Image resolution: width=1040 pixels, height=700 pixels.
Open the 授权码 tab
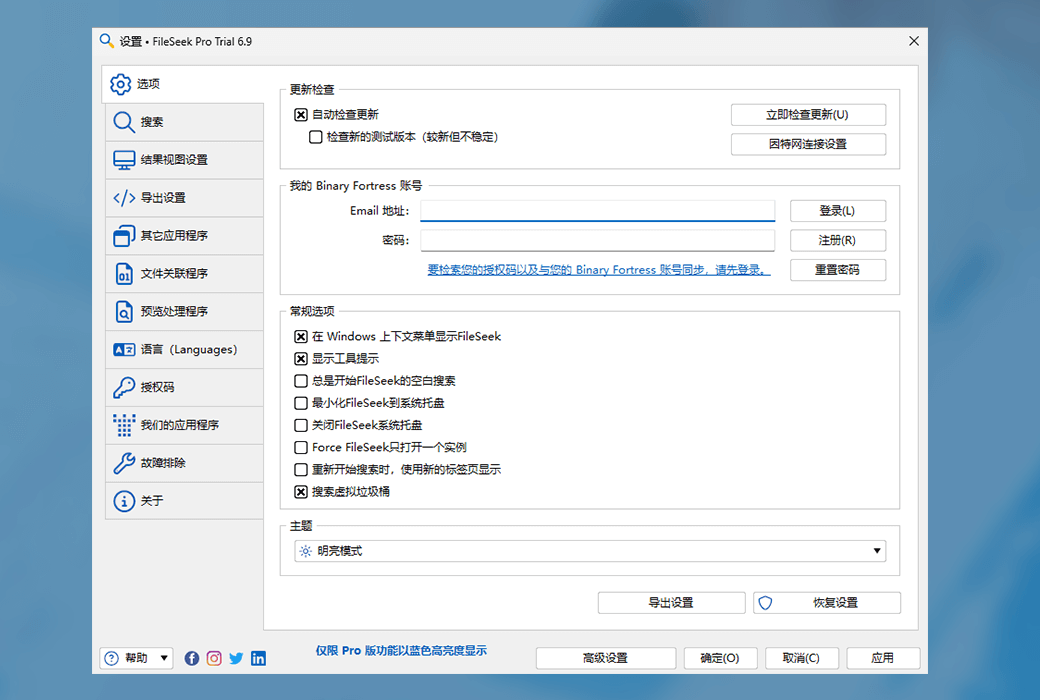click(184, 387)
